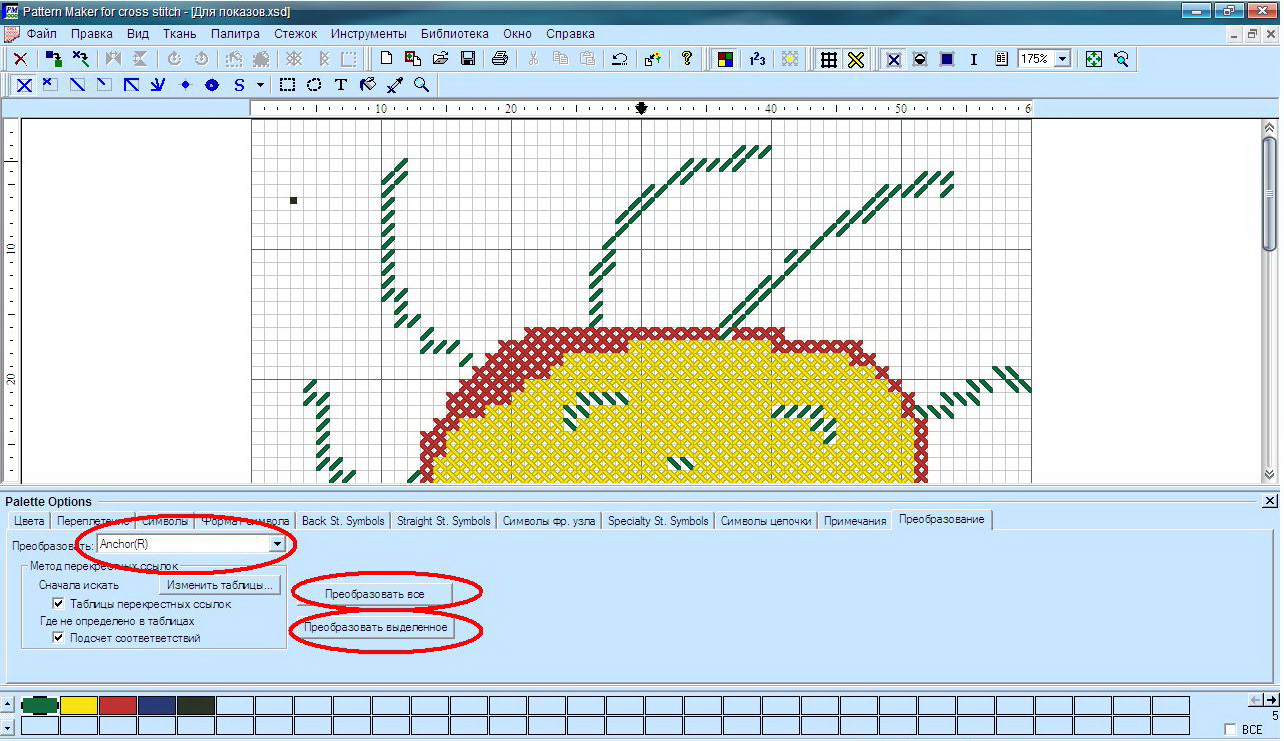Expand the Anchor(R) conversion dropdown
The height and width of the screenshot is (741, 1284).
tap(276, 544)
